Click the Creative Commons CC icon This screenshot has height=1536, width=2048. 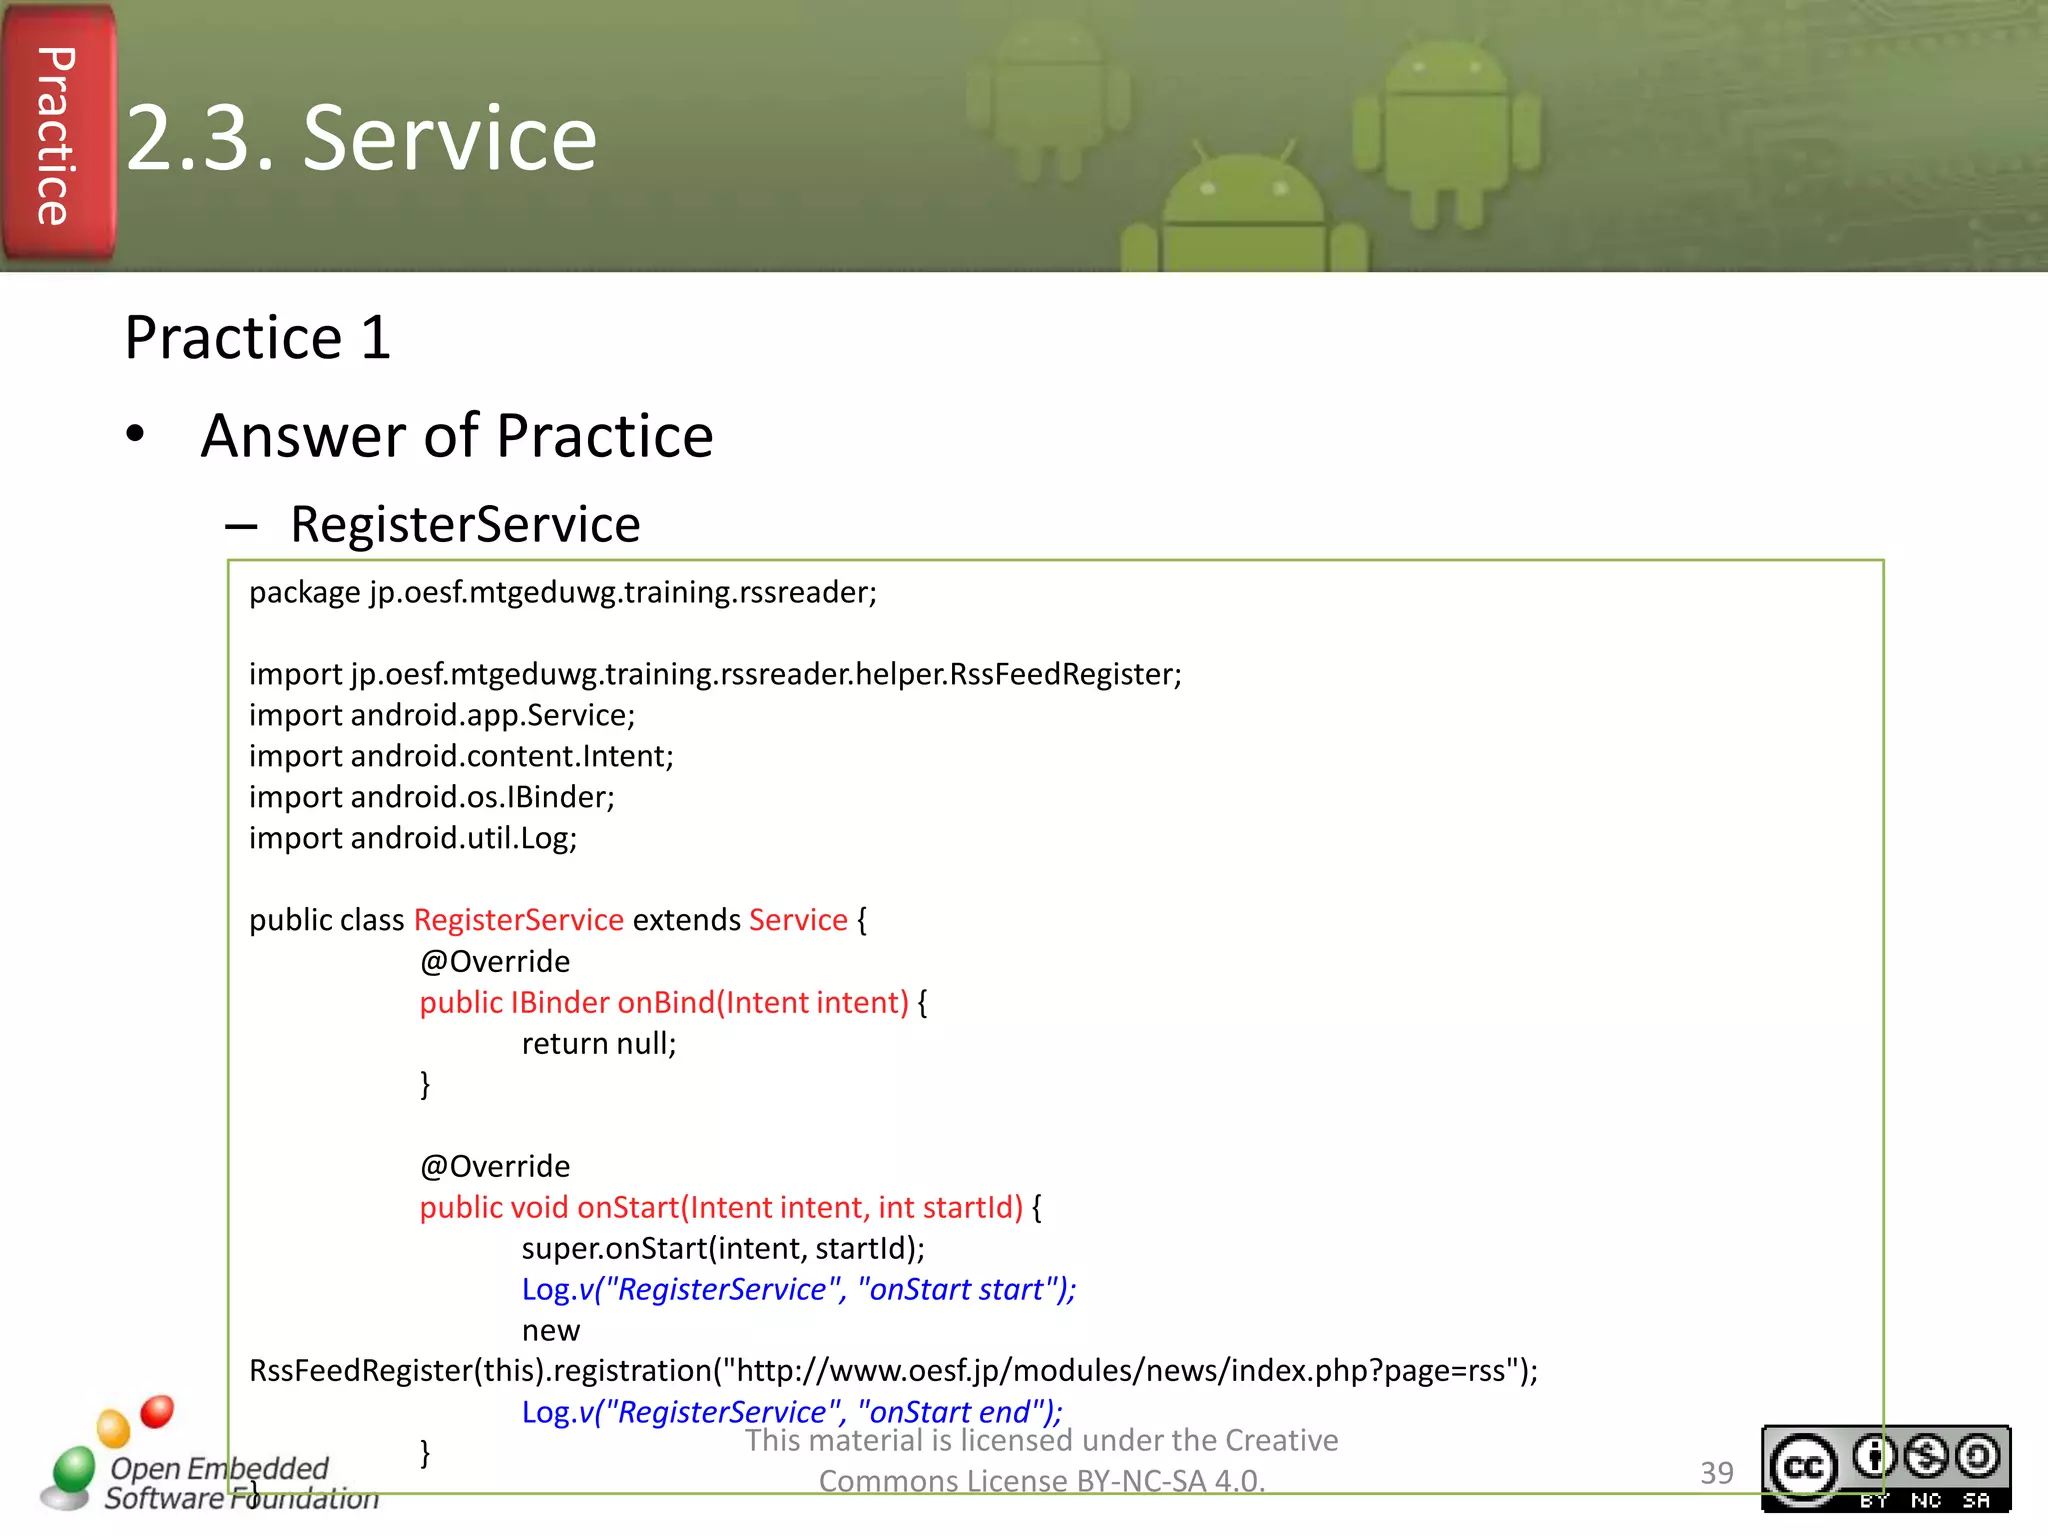click(x=1803, y=1467)
